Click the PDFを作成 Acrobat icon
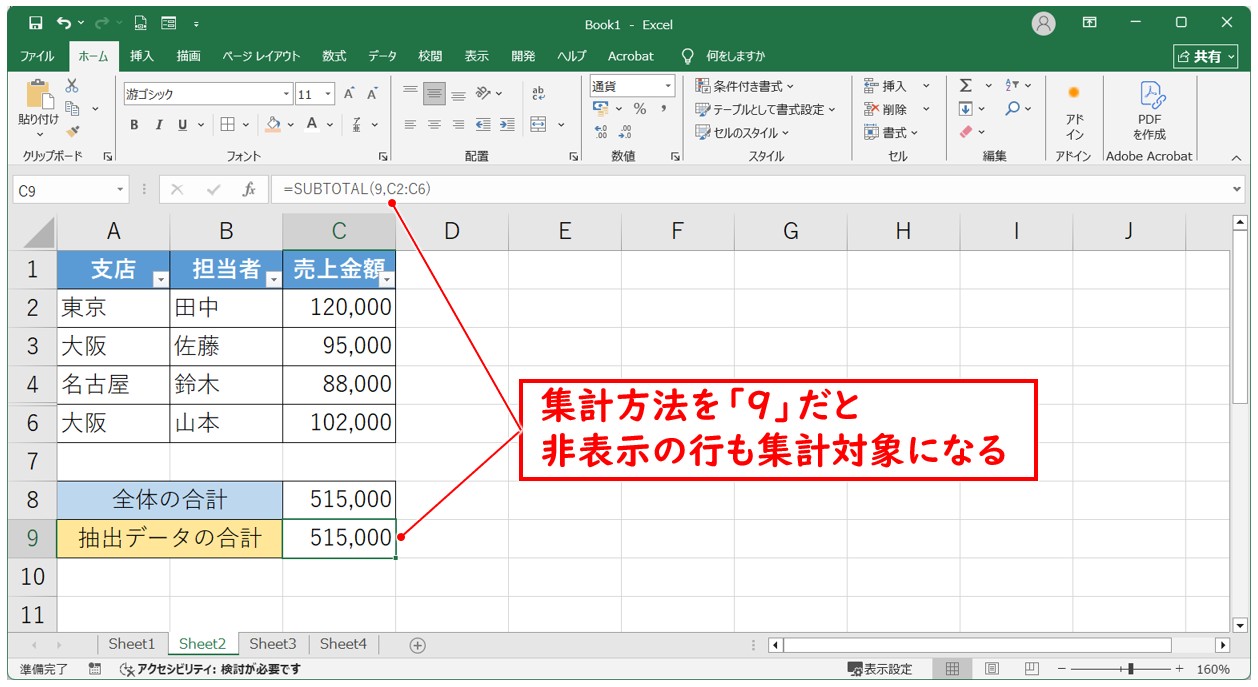 tap(1149, 109)
